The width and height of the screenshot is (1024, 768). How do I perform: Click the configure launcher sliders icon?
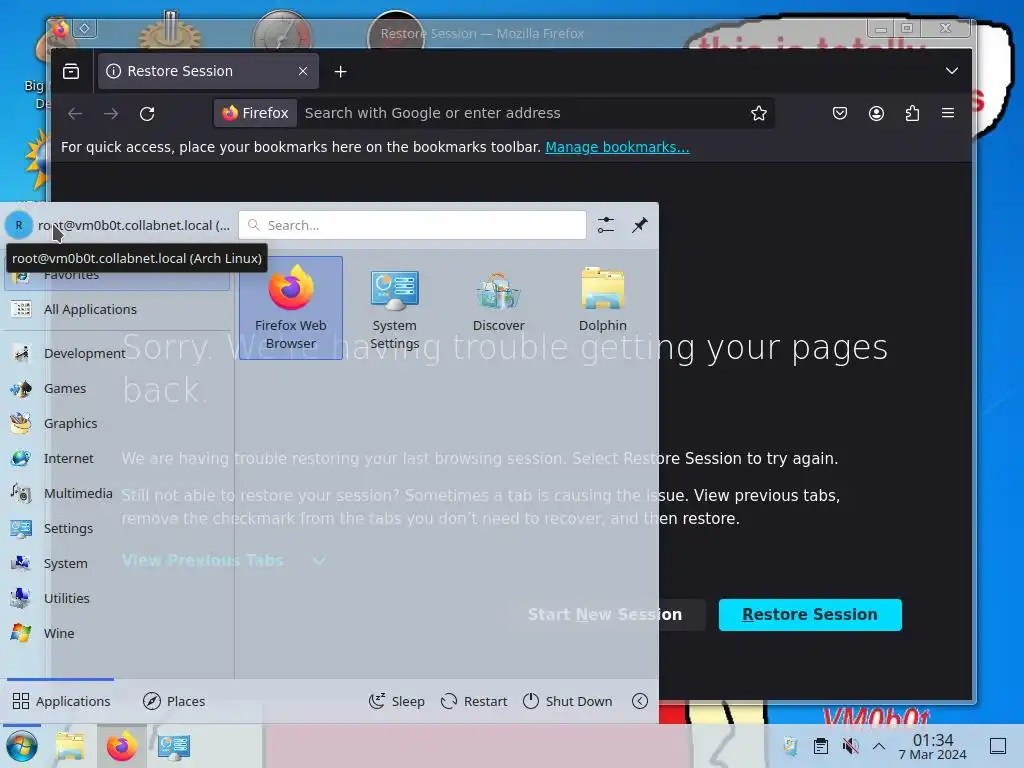coord(605,225)
